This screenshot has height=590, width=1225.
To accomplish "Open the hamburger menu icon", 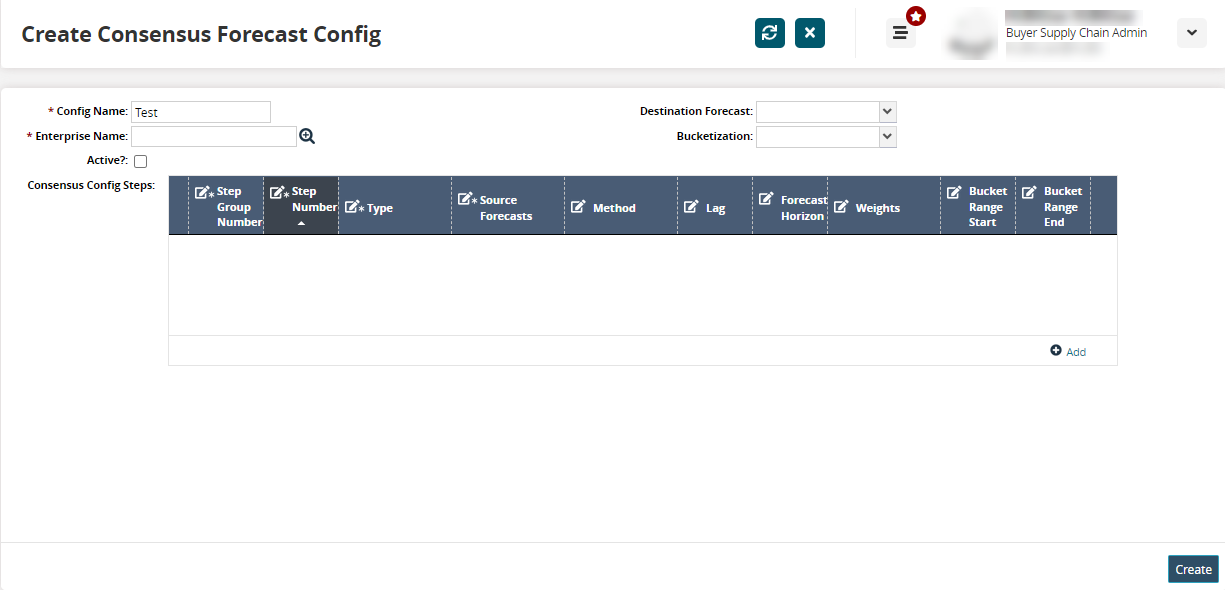I will coord(900,33).
